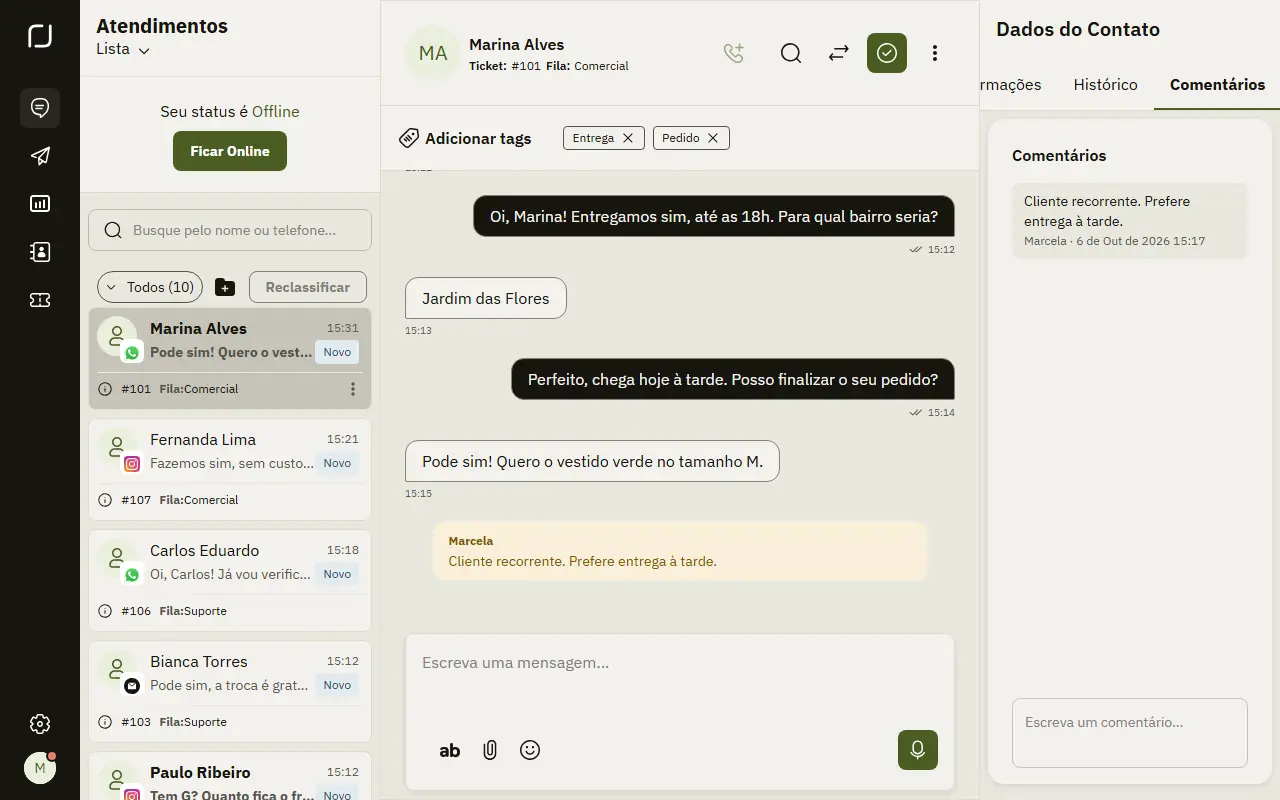Click the user avatar labeled M
The height and width of the screenshot is (800, 1280).
click(40, 768)
